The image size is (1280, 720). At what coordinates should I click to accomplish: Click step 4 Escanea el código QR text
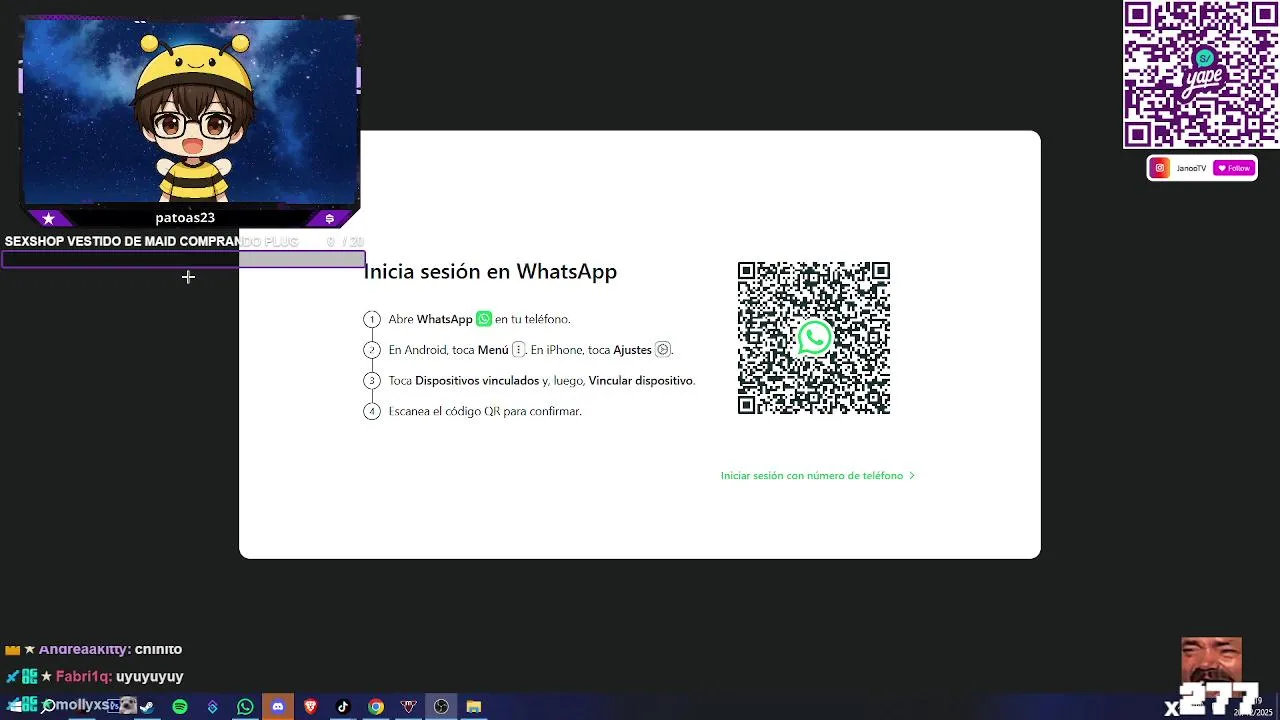[x=485, y=411]
